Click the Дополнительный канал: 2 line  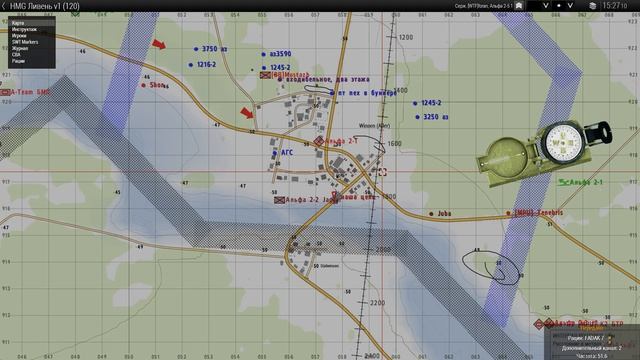point(591,348)
